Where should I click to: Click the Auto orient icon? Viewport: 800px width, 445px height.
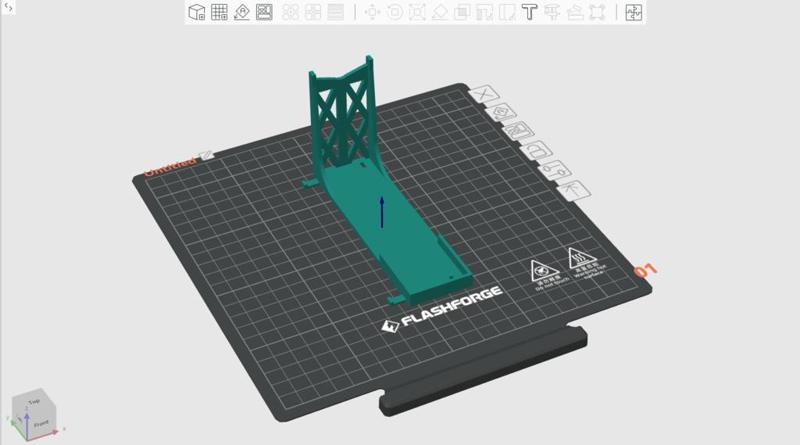click(x=242, y=12)
